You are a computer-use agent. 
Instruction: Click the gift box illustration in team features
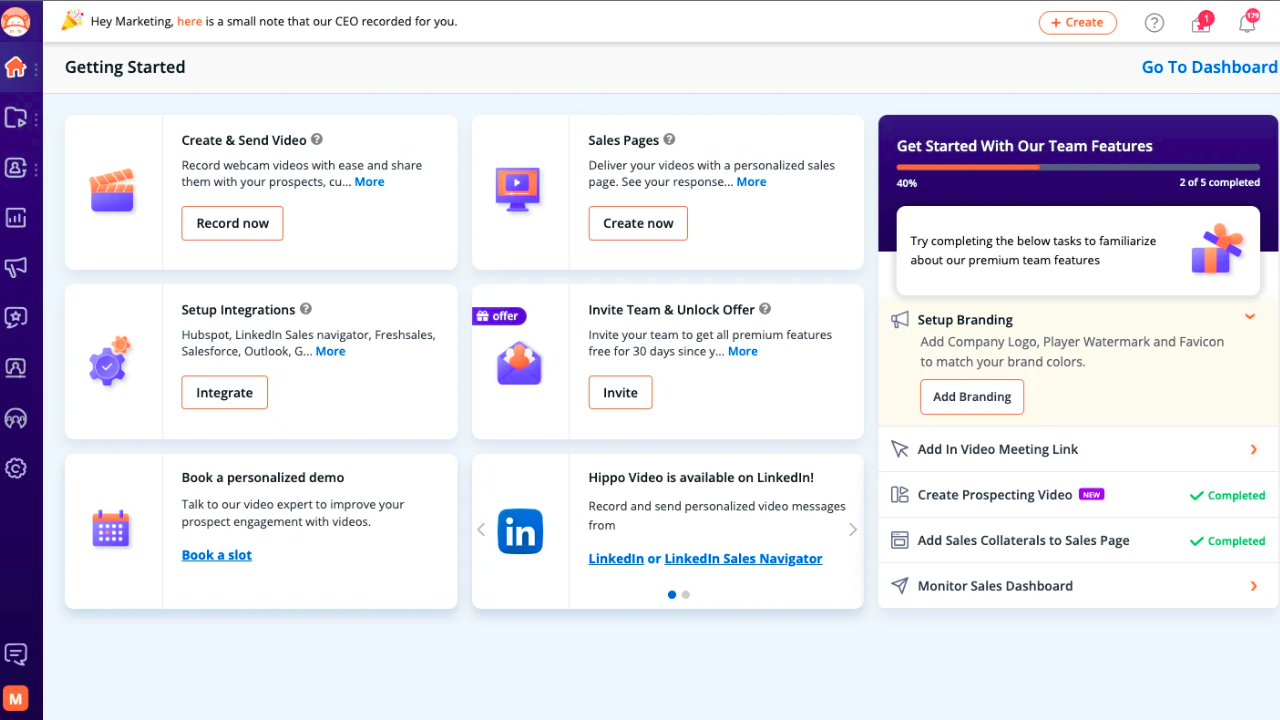[x=1217, y=250]
